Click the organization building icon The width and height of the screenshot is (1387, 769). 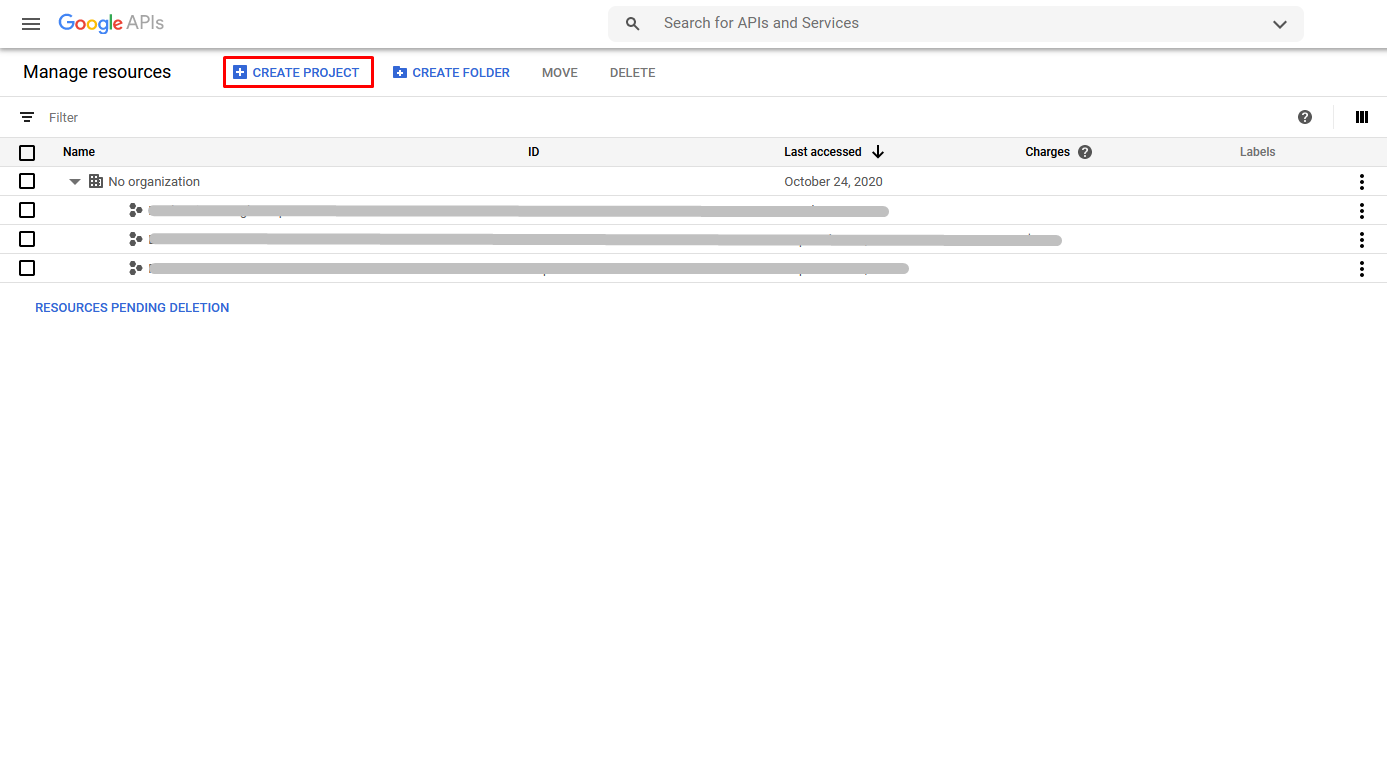click(x=95, y=181)
